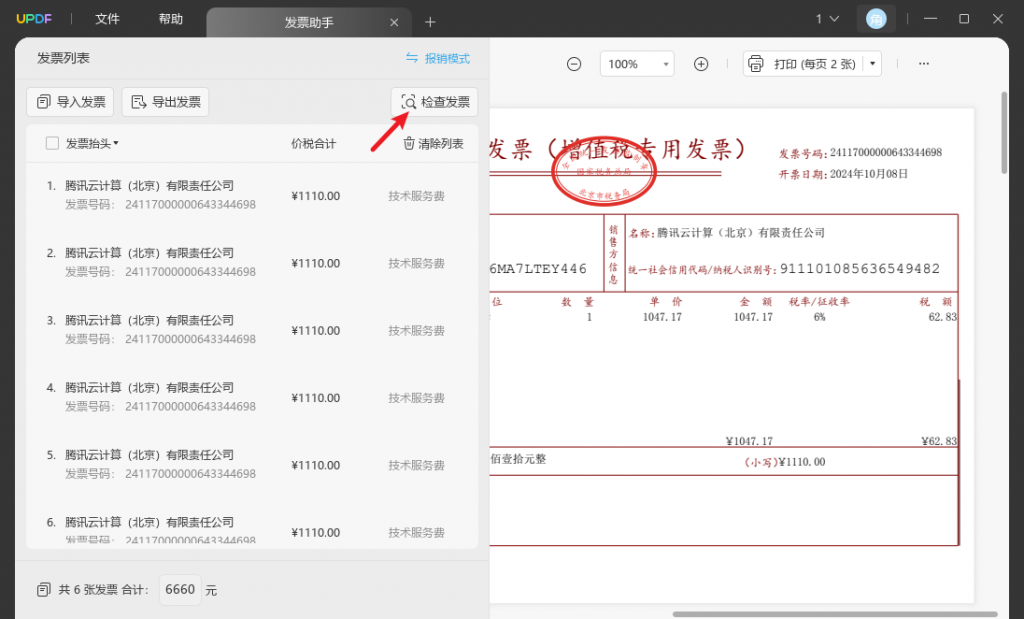Viewport: 1024px width, 619px height.
Task: Click the ¥1110.00 amount in row 4
Action: pyautogui.click(x=315, y=398)
